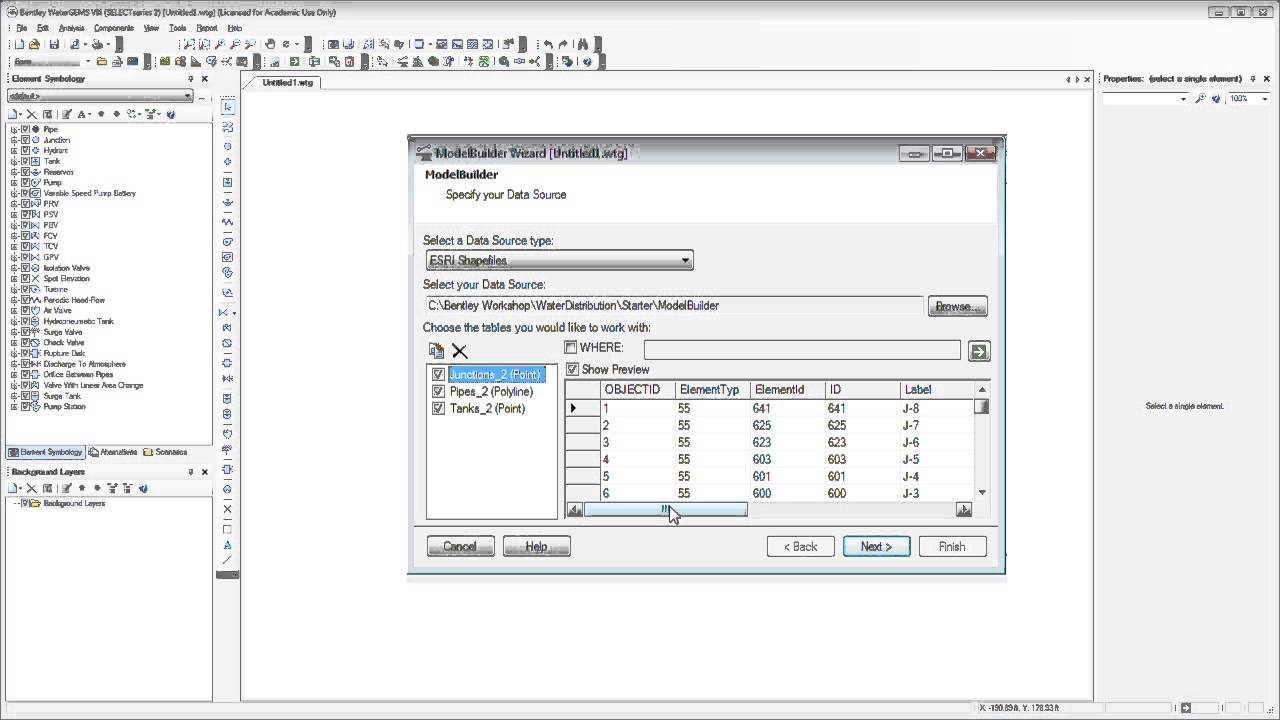Click the green arrow apply WHERE button
The image size is (1280, 720).
(979, 351)
